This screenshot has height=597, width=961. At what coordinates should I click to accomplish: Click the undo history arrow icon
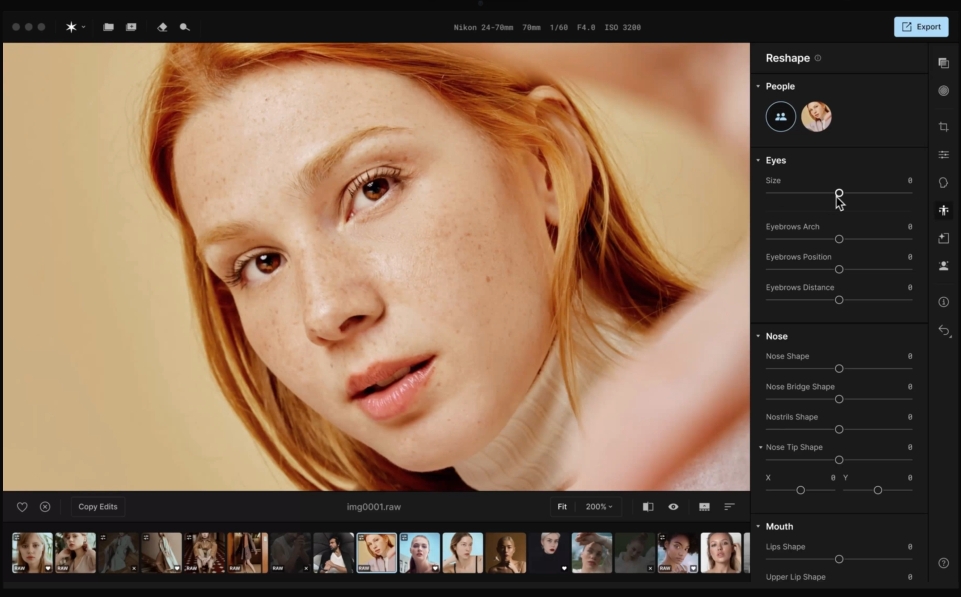943,331
